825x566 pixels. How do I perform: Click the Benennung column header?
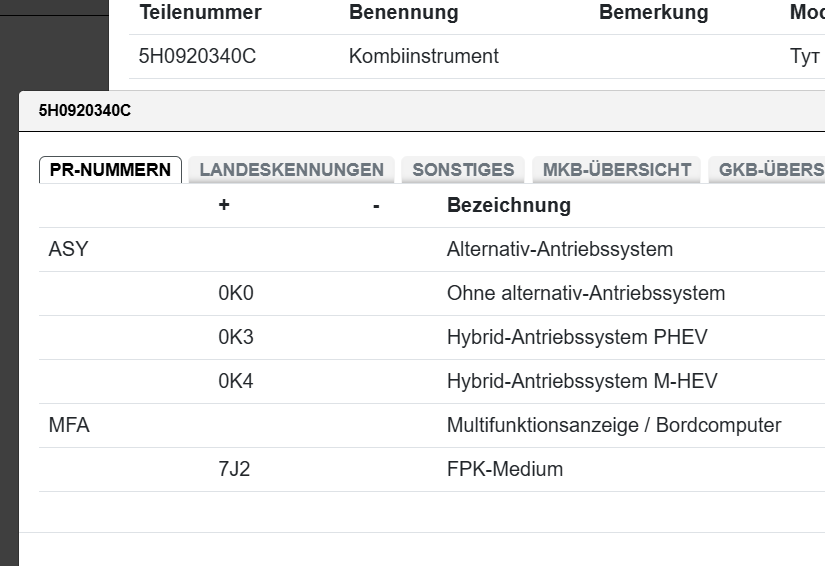click(x=403, y=13)
